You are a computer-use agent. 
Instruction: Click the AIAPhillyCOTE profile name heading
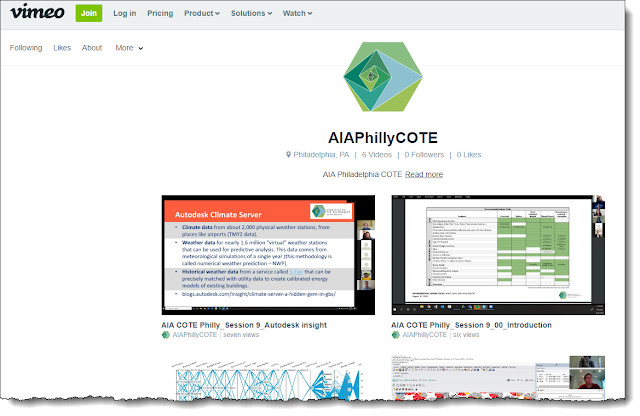pyautogui.click(x=383, y=138)
